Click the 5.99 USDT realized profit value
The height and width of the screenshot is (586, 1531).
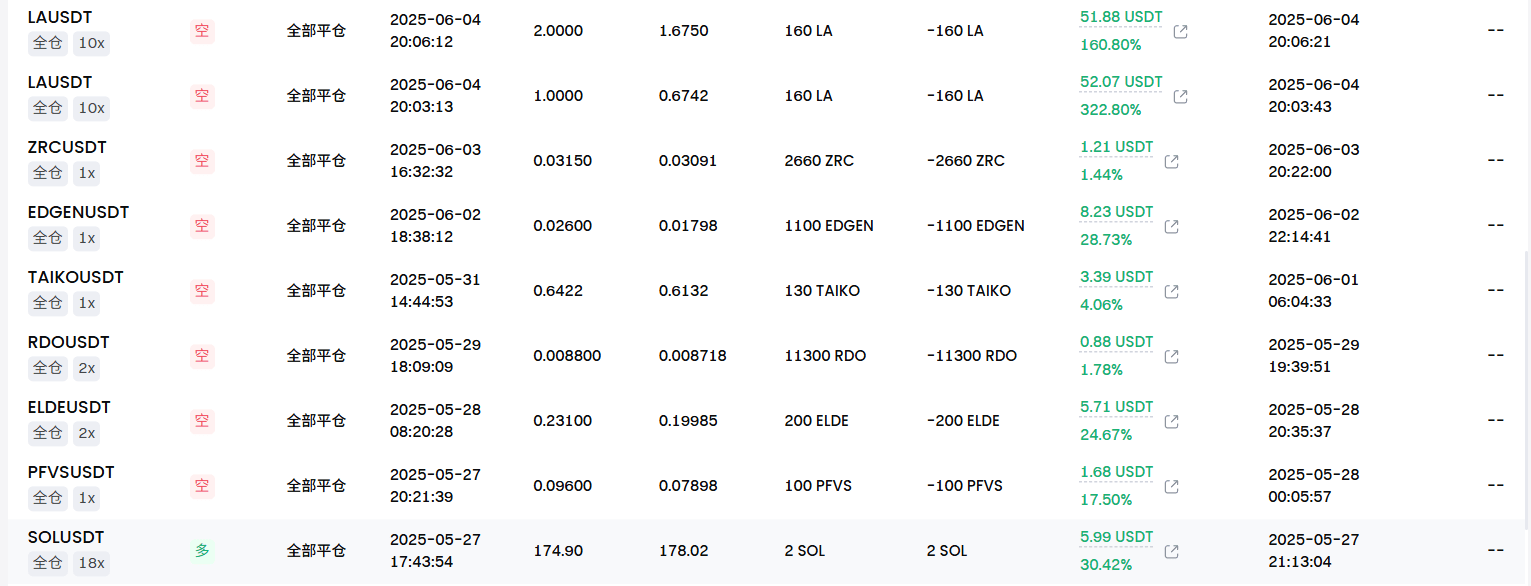pos(1116,537)
